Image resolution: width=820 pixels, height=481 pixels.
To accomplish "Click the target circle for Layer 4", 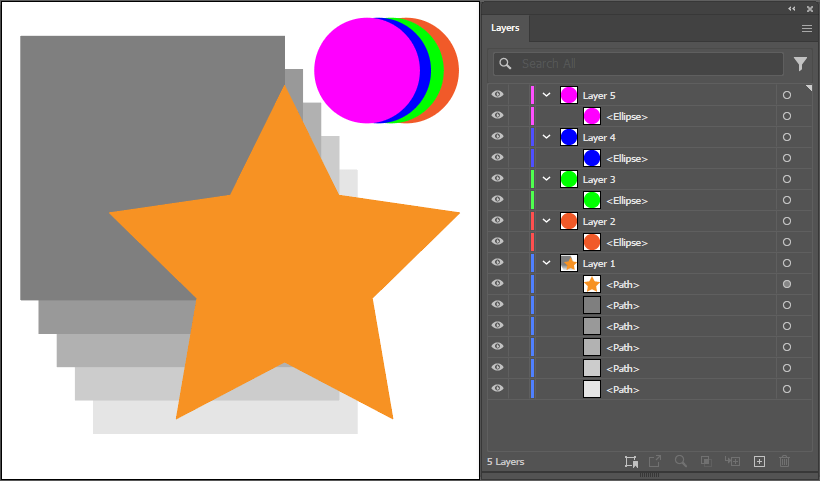I will (x=787, y=137).
